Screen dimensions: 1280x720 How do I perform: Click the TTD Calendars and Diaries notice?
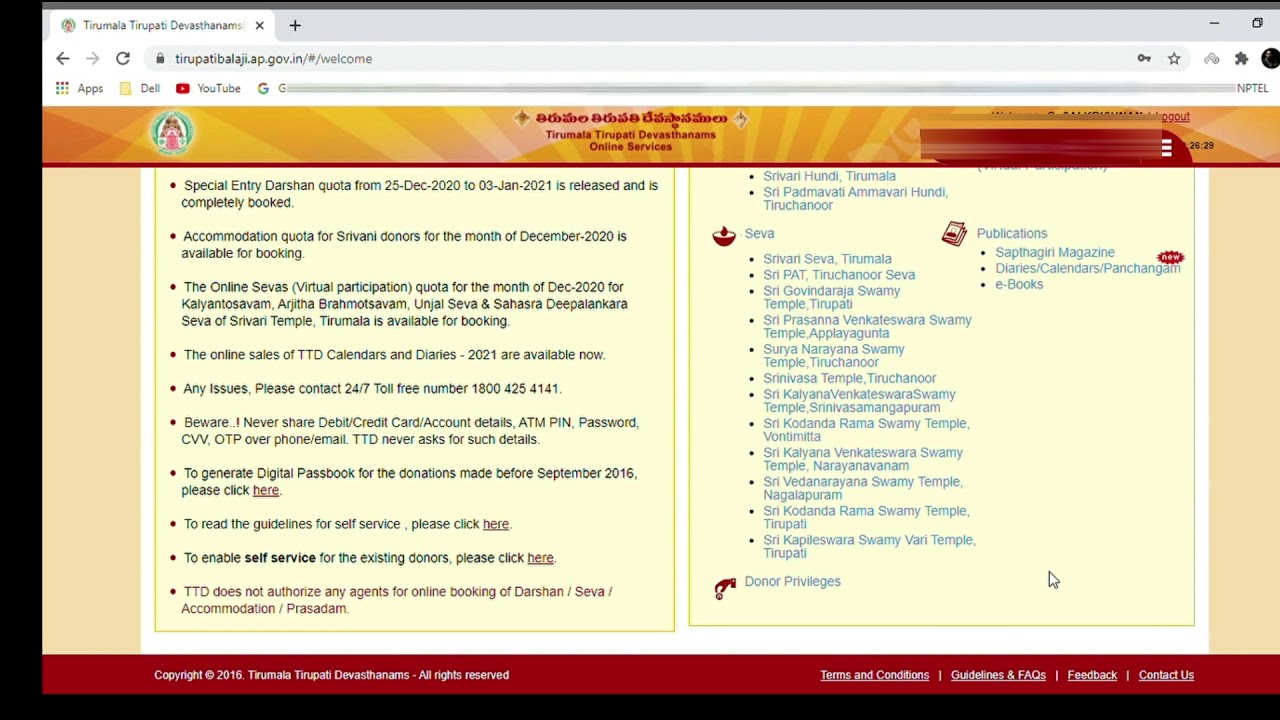(x=394, y=355)
